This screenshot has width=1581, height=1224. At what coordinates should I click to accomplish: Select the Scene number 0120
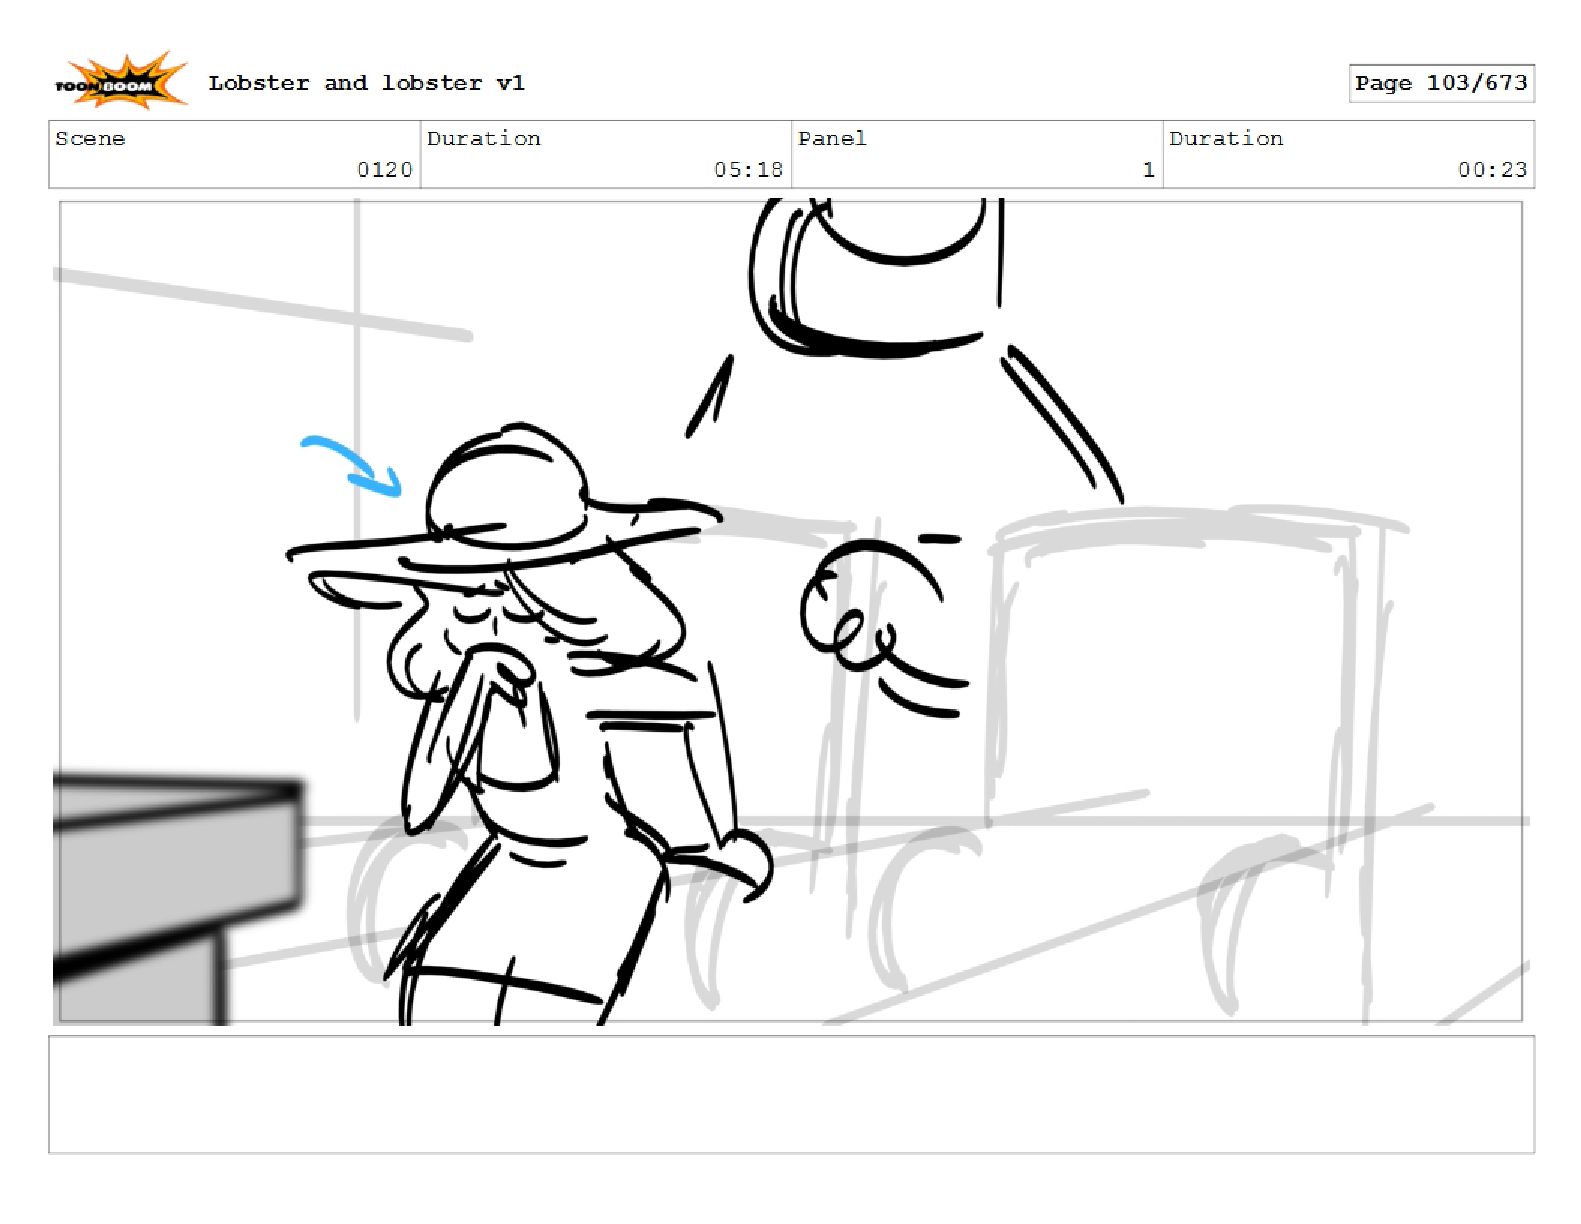click(385, 170)
